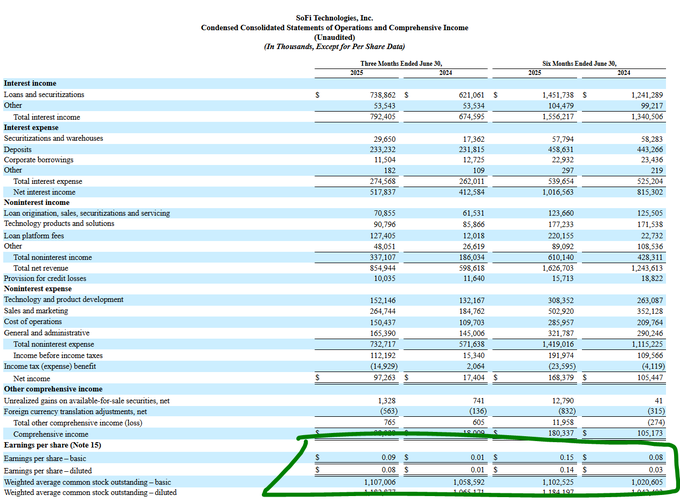Click the Provision for credit losses label
Image resolution: width=680 pixels, height=502 pixels.
(46, 278)
